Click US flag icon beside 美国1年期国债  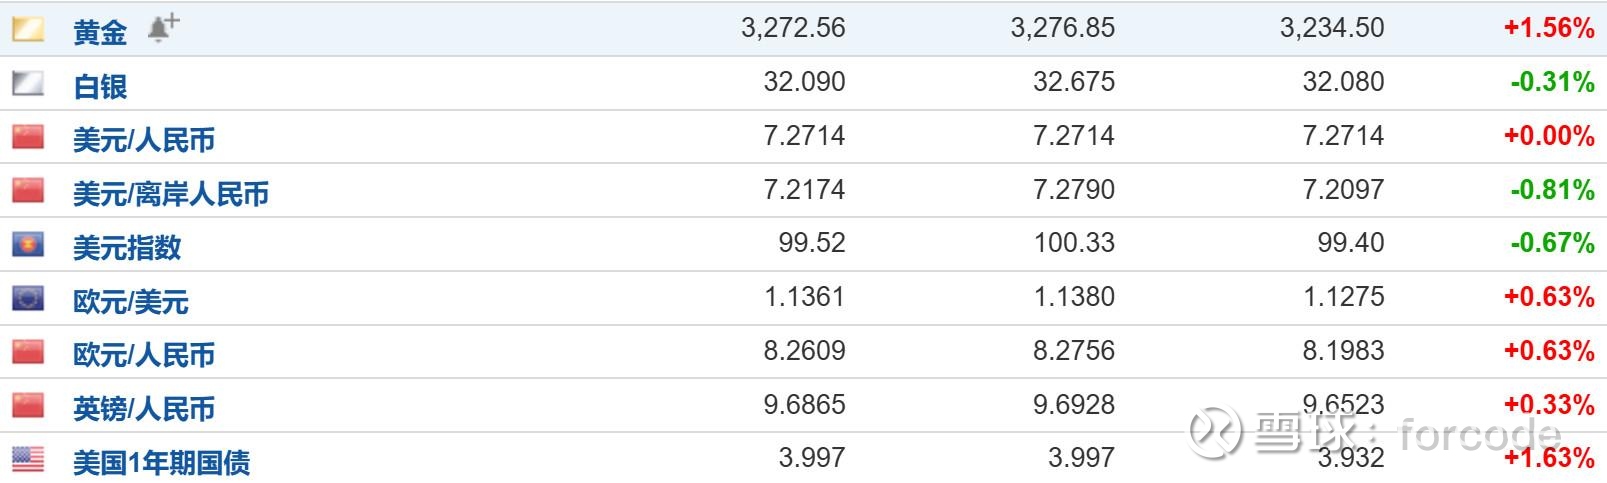tap(28, 459)
